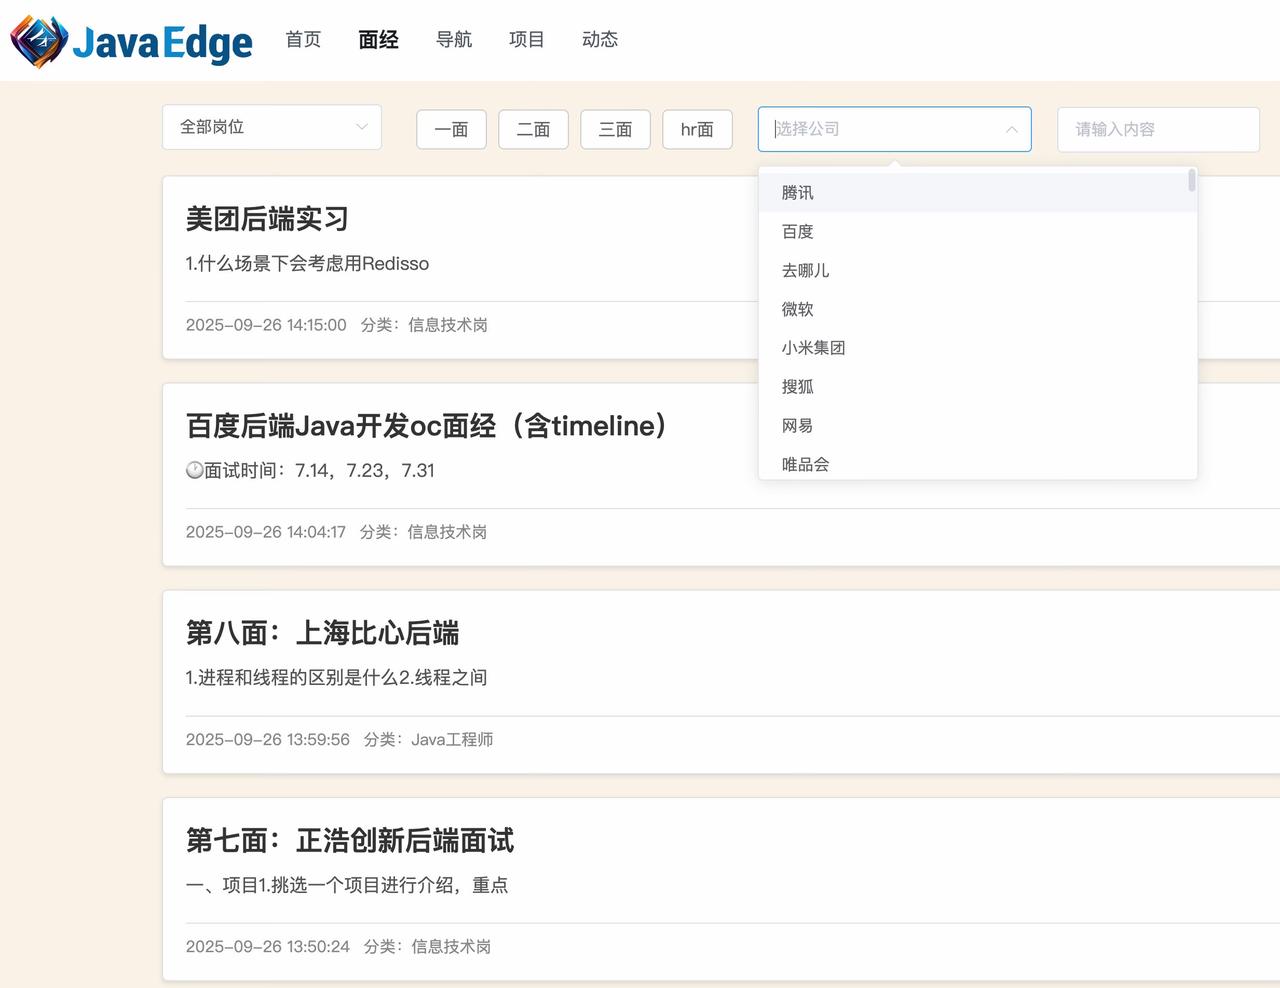Select 网易 from company list

[978, 425]
